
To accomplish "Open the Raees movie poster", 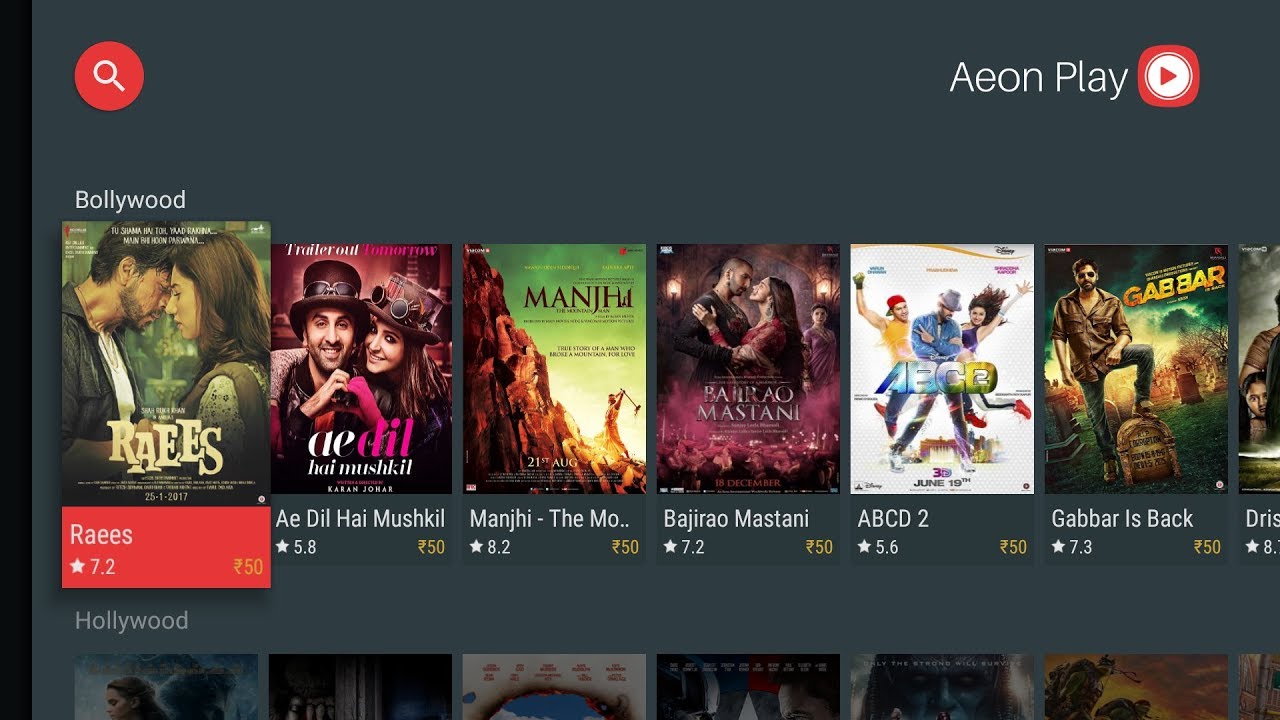I will (166, 364).
